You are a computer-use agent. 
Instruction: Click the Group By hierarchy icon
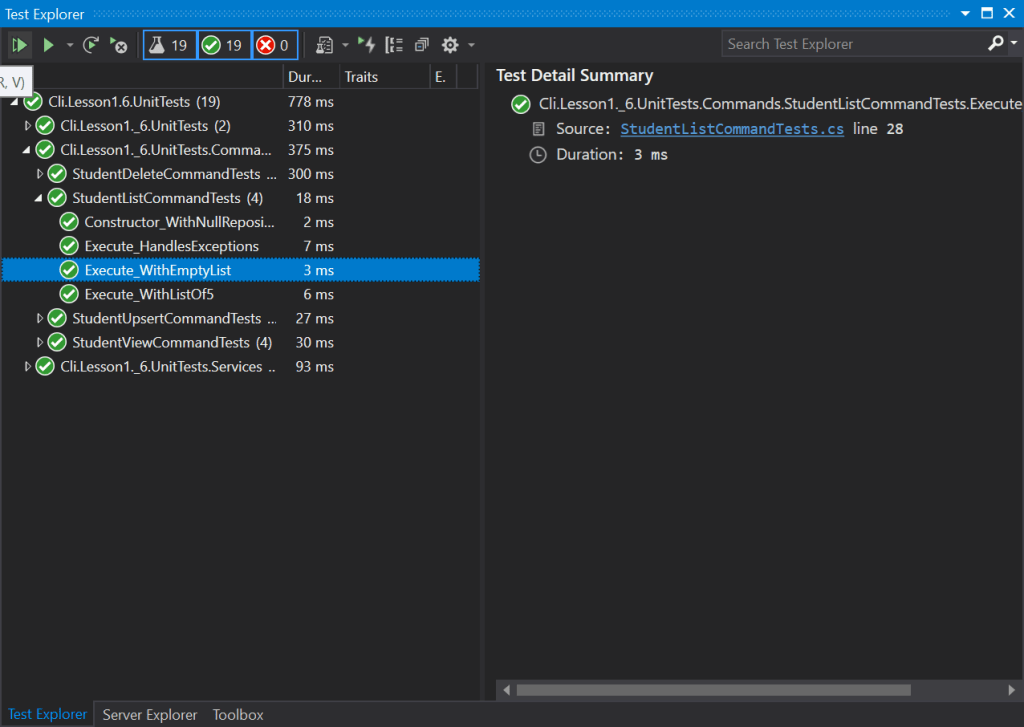tap(394, 45)
